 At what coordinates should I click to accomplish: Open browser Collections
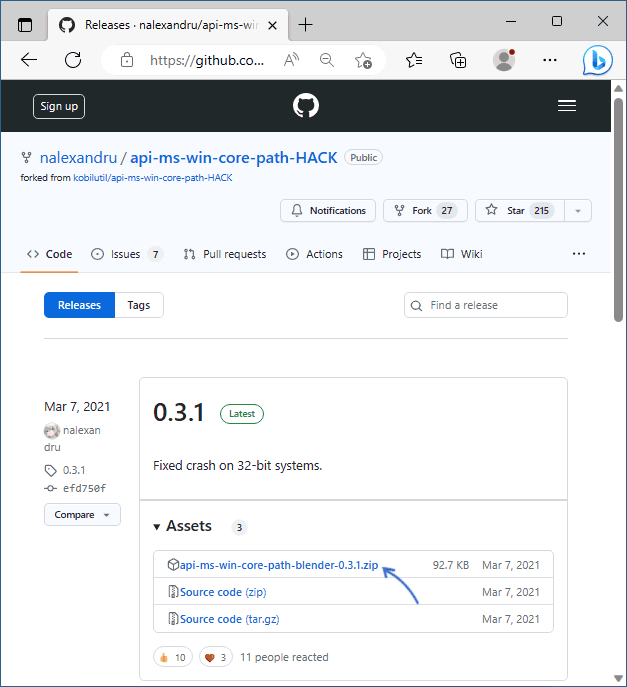458,60
